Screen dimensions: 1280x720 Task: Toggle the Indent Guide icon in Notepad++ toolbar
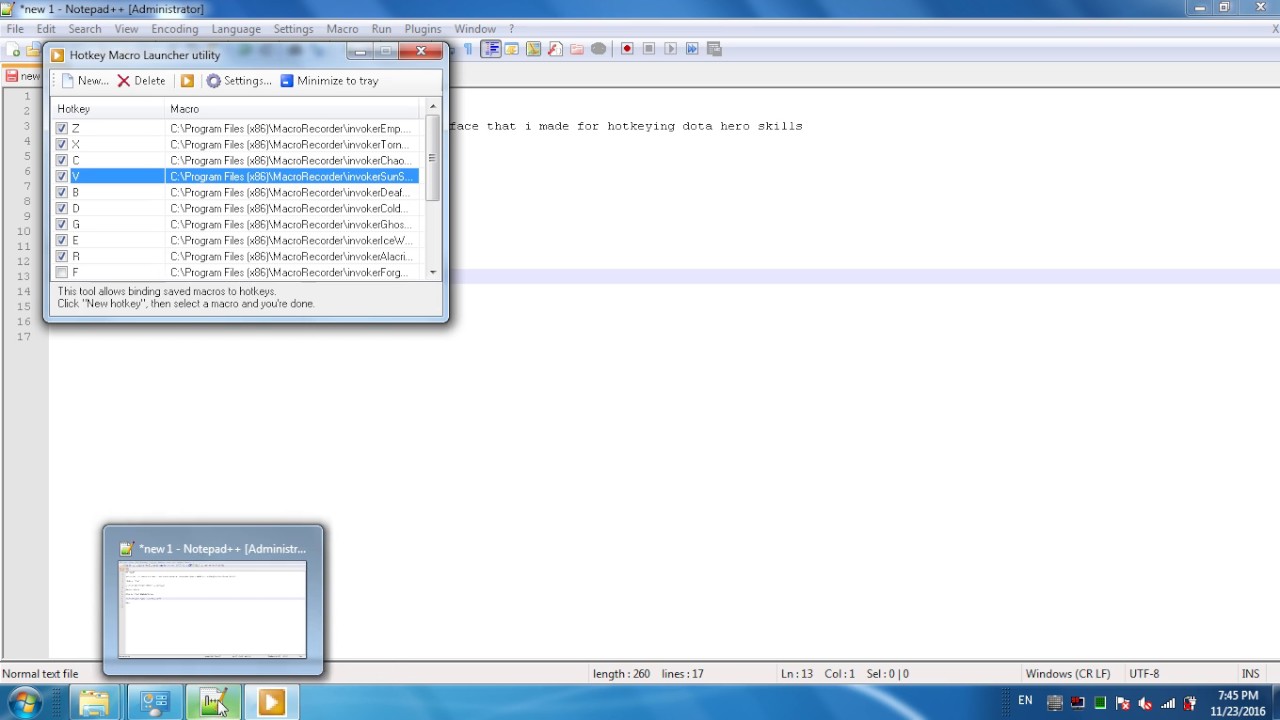click(490, 49)
